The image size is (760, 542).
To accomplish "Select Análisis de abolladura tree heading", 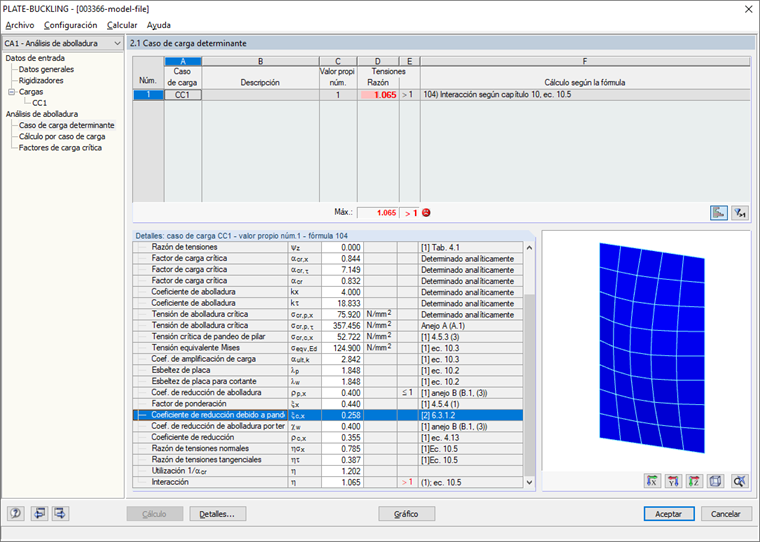I will tap(42, 114).
